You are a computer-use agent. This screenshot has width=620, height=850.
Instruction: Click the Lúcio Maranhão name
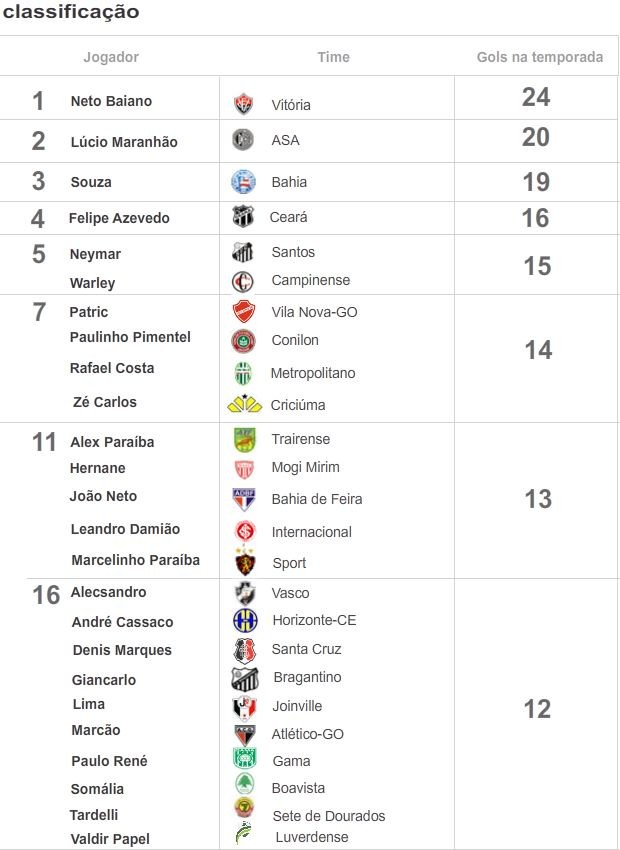pos(124,142)
